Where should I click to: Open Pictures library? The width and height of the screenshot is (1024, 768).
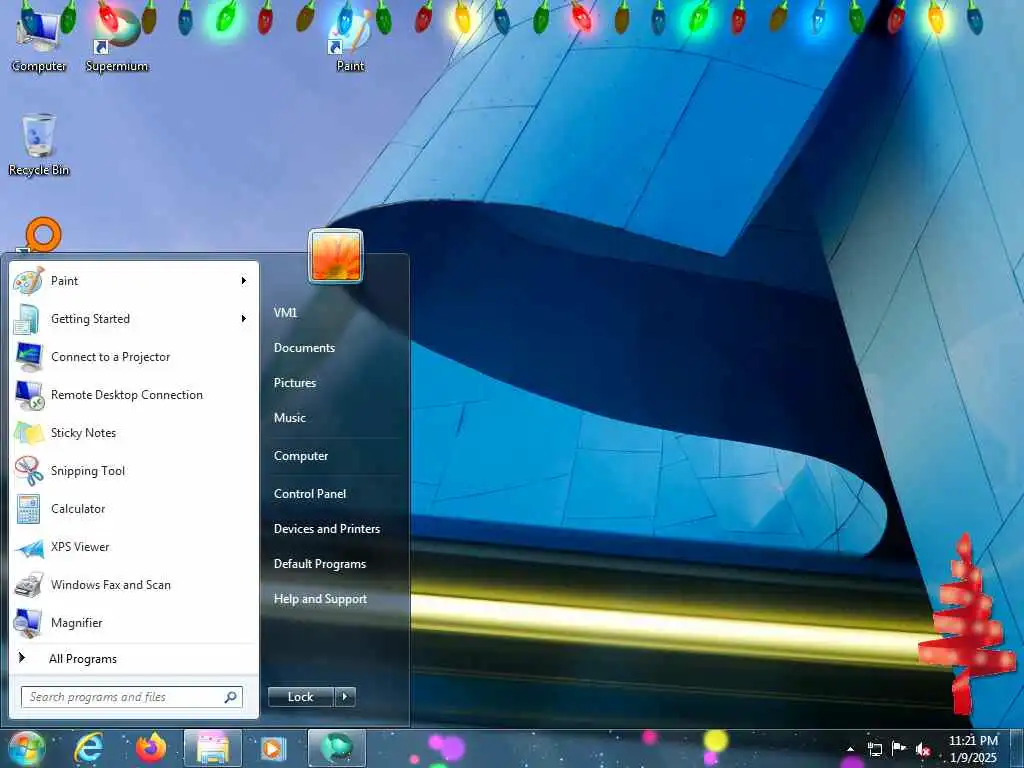tap(295, 383)
